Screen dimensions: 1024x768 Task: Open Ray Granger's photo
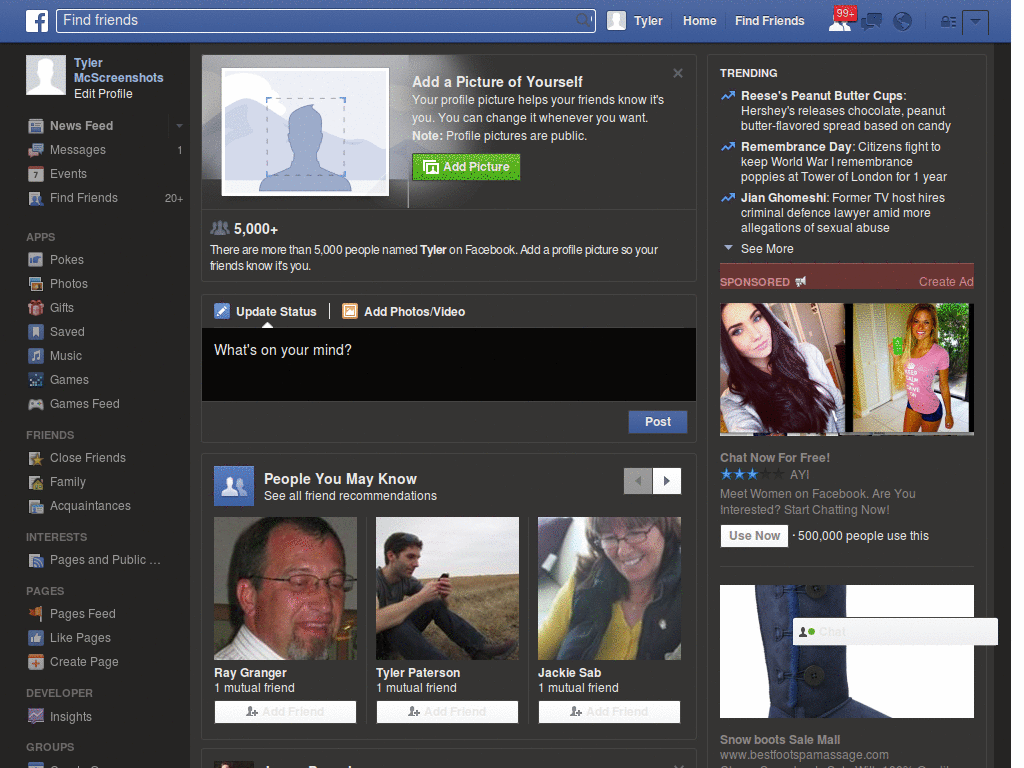click(285, 588)
